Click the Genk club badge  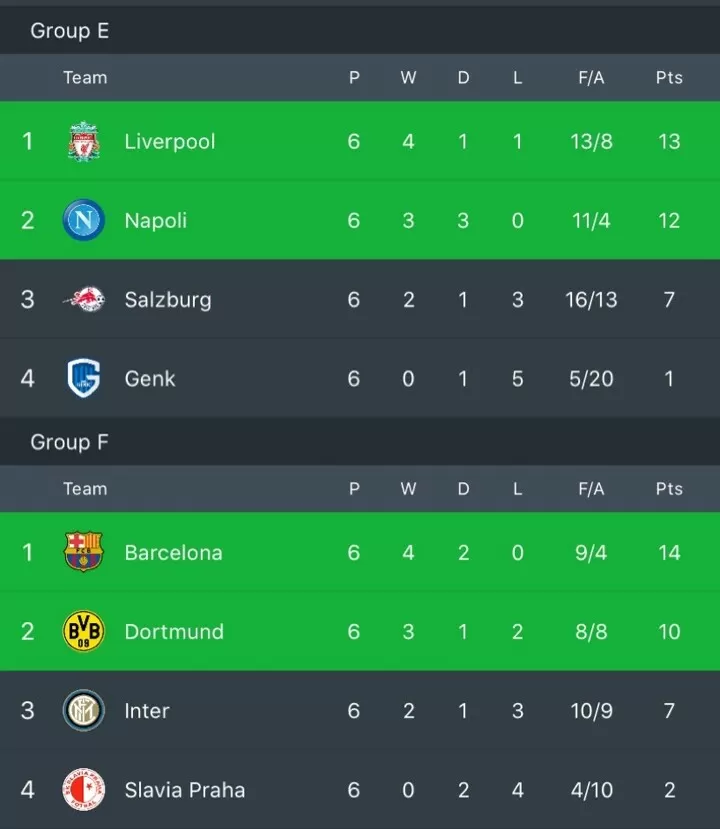coord(84,378)
